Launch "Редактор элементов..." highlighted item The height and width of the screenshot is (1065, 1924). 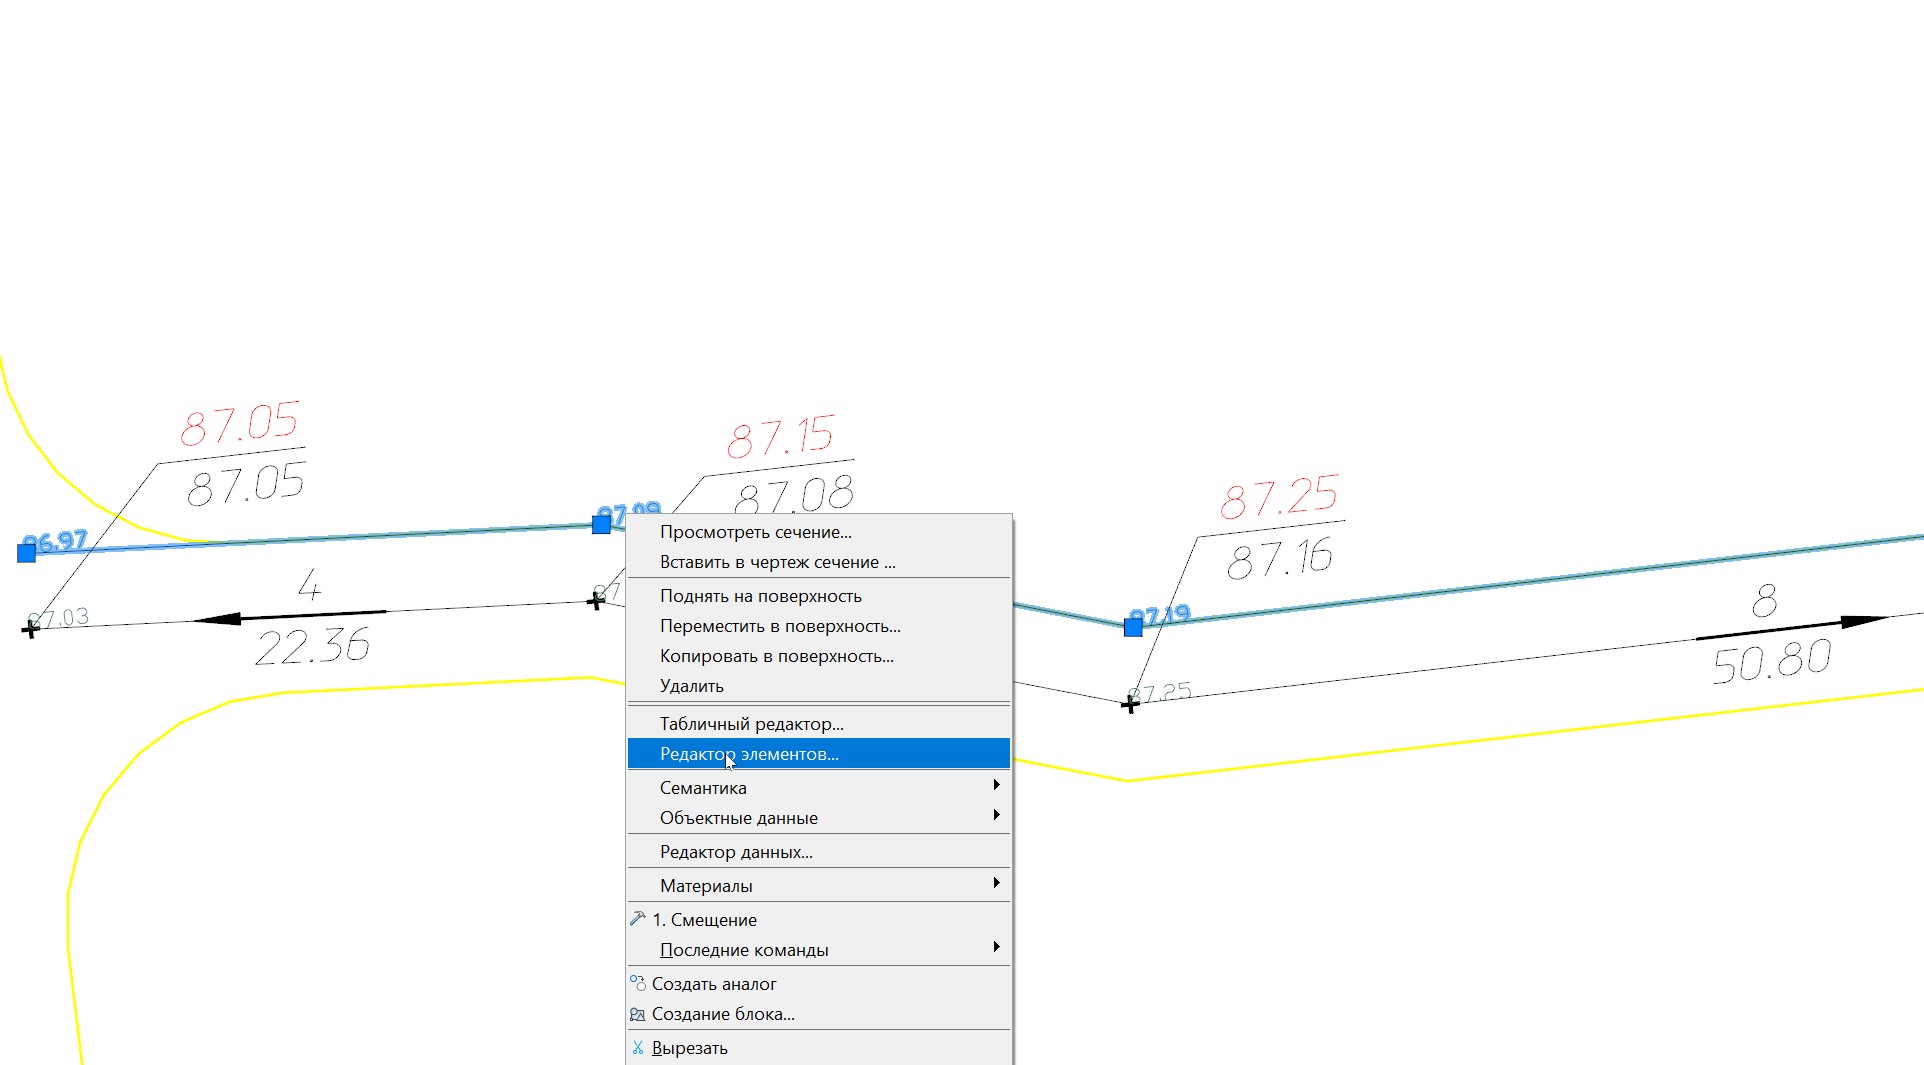pyautogui.click(x=749, y=754)
